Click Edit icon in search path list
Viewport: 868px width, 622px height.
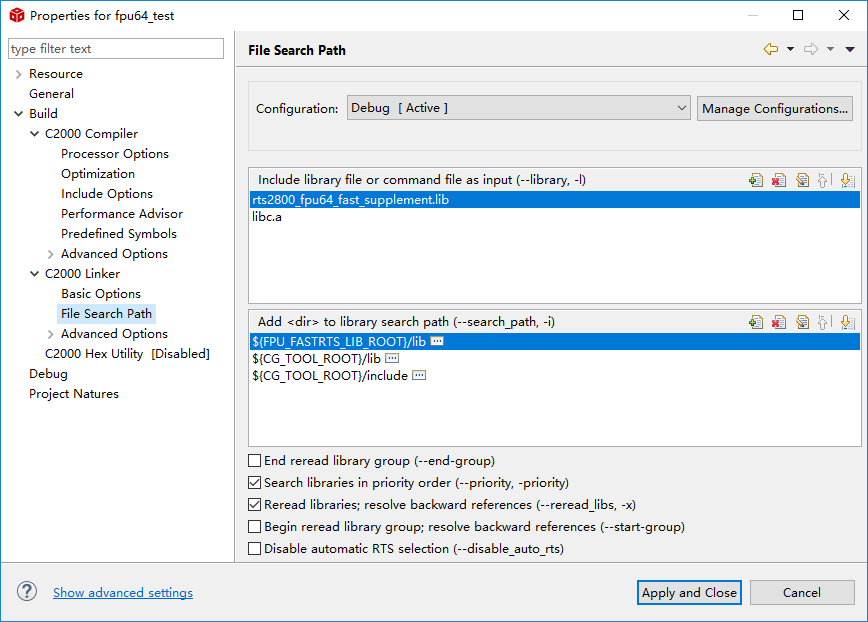tap(802, 322)
